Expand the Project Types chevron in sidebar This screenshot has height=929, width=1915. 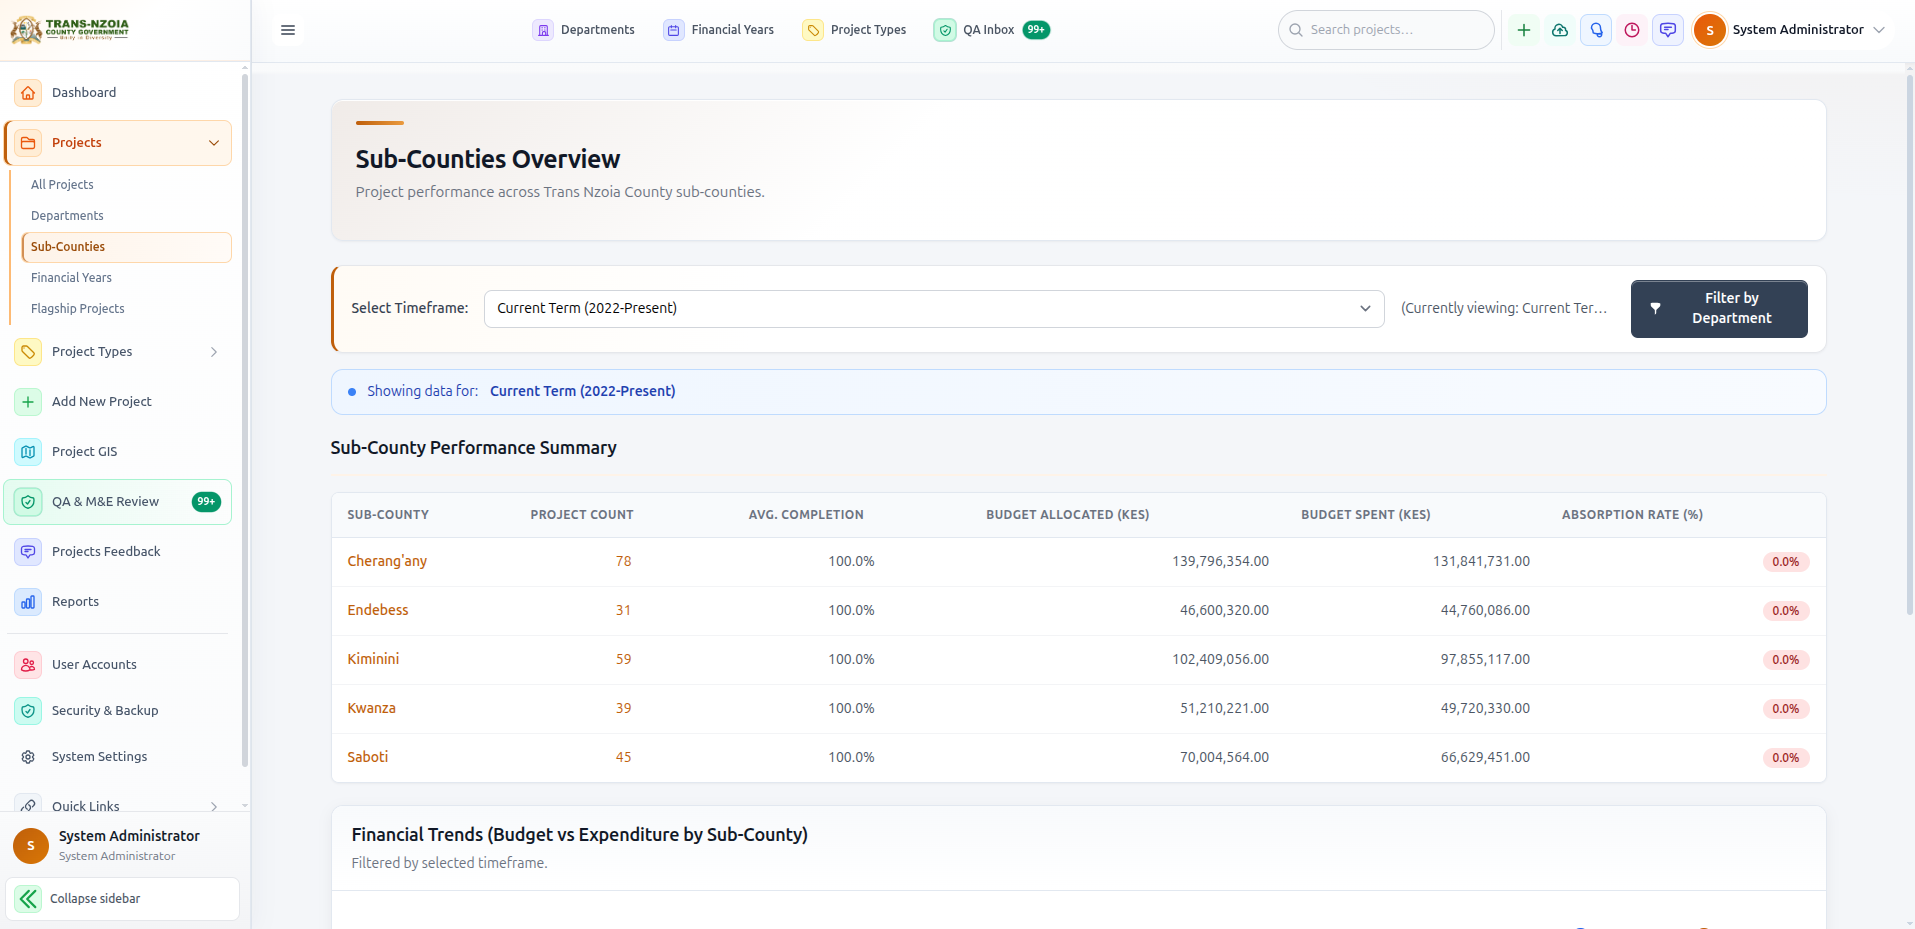coord(214,352)
